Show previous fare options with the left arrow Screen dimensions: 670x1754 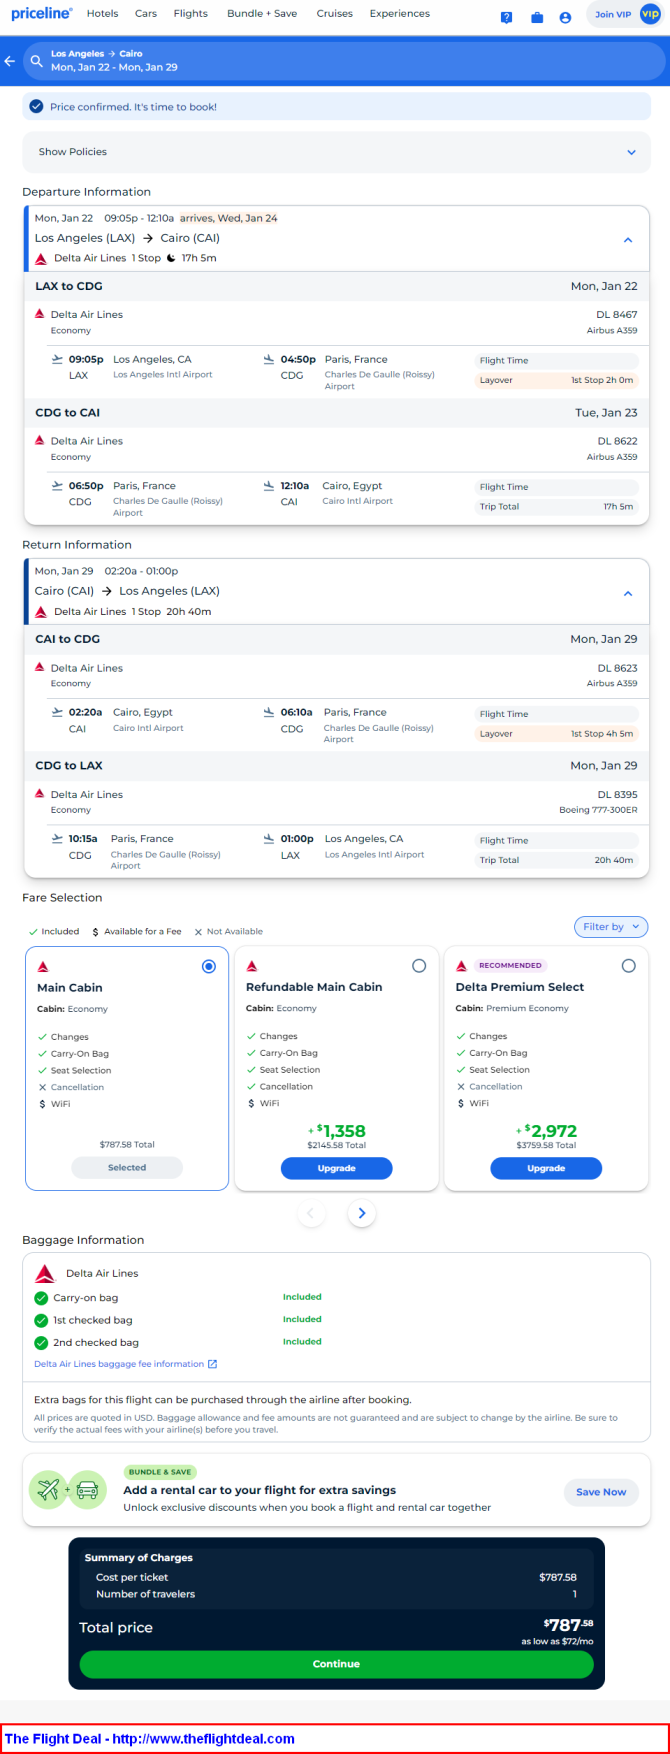(x=311, y=1213)
